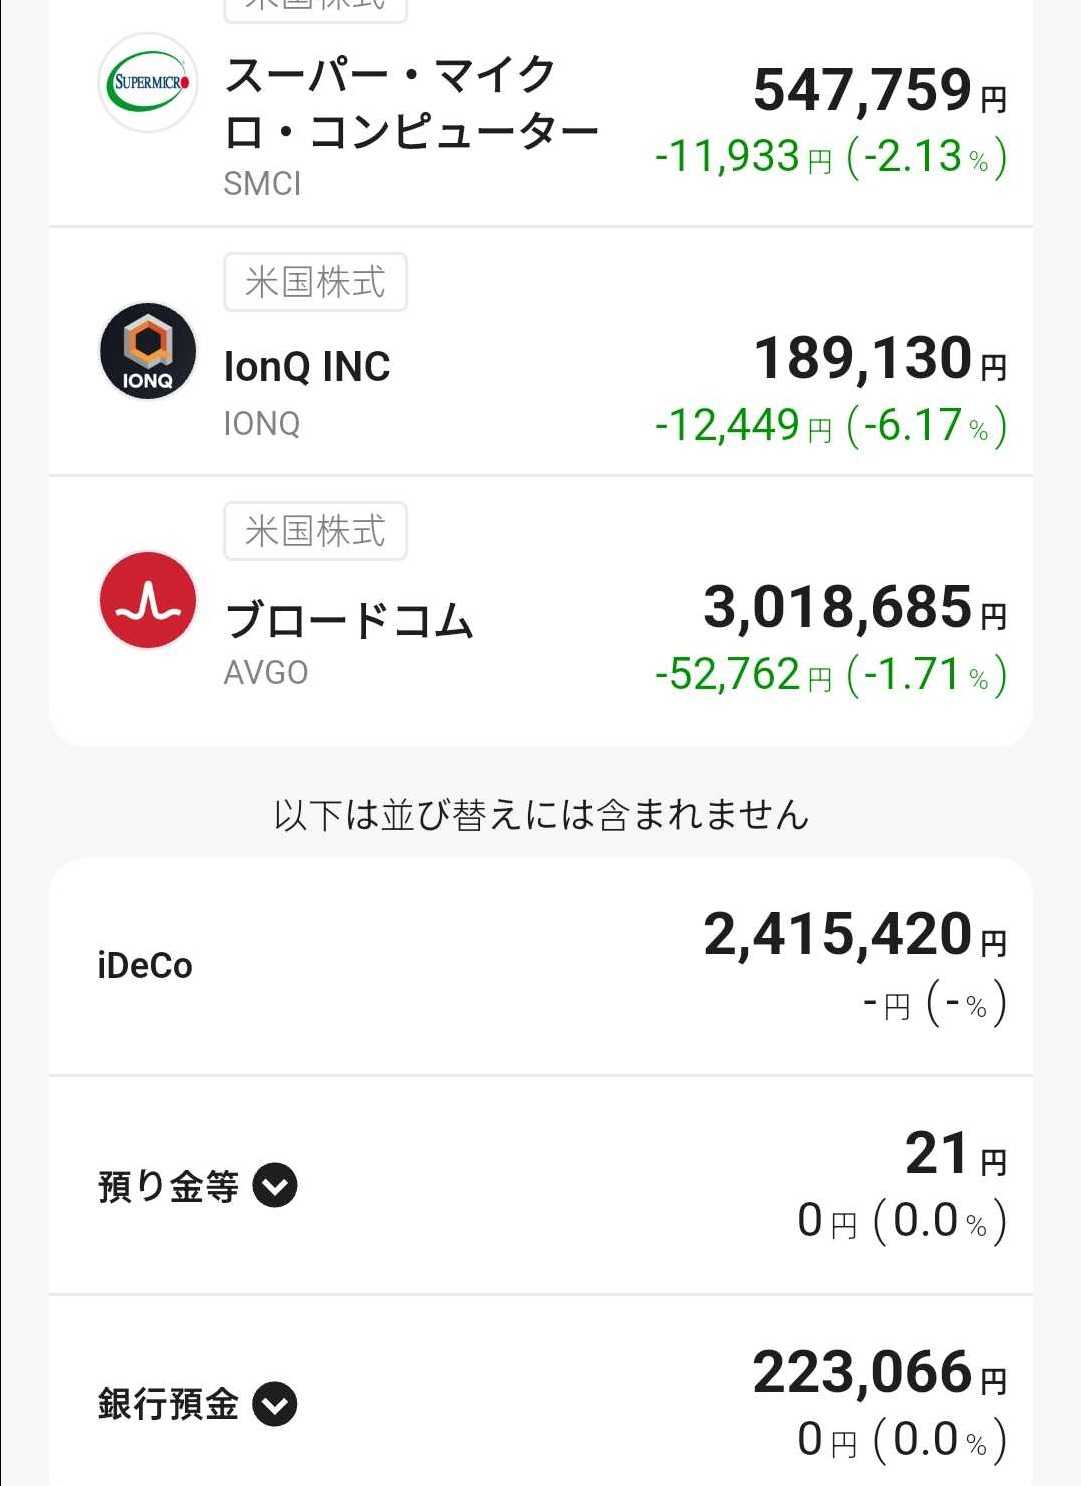Tap the 米国株式 tag above IonQ

pyautogui.click(x=315, y=282)
